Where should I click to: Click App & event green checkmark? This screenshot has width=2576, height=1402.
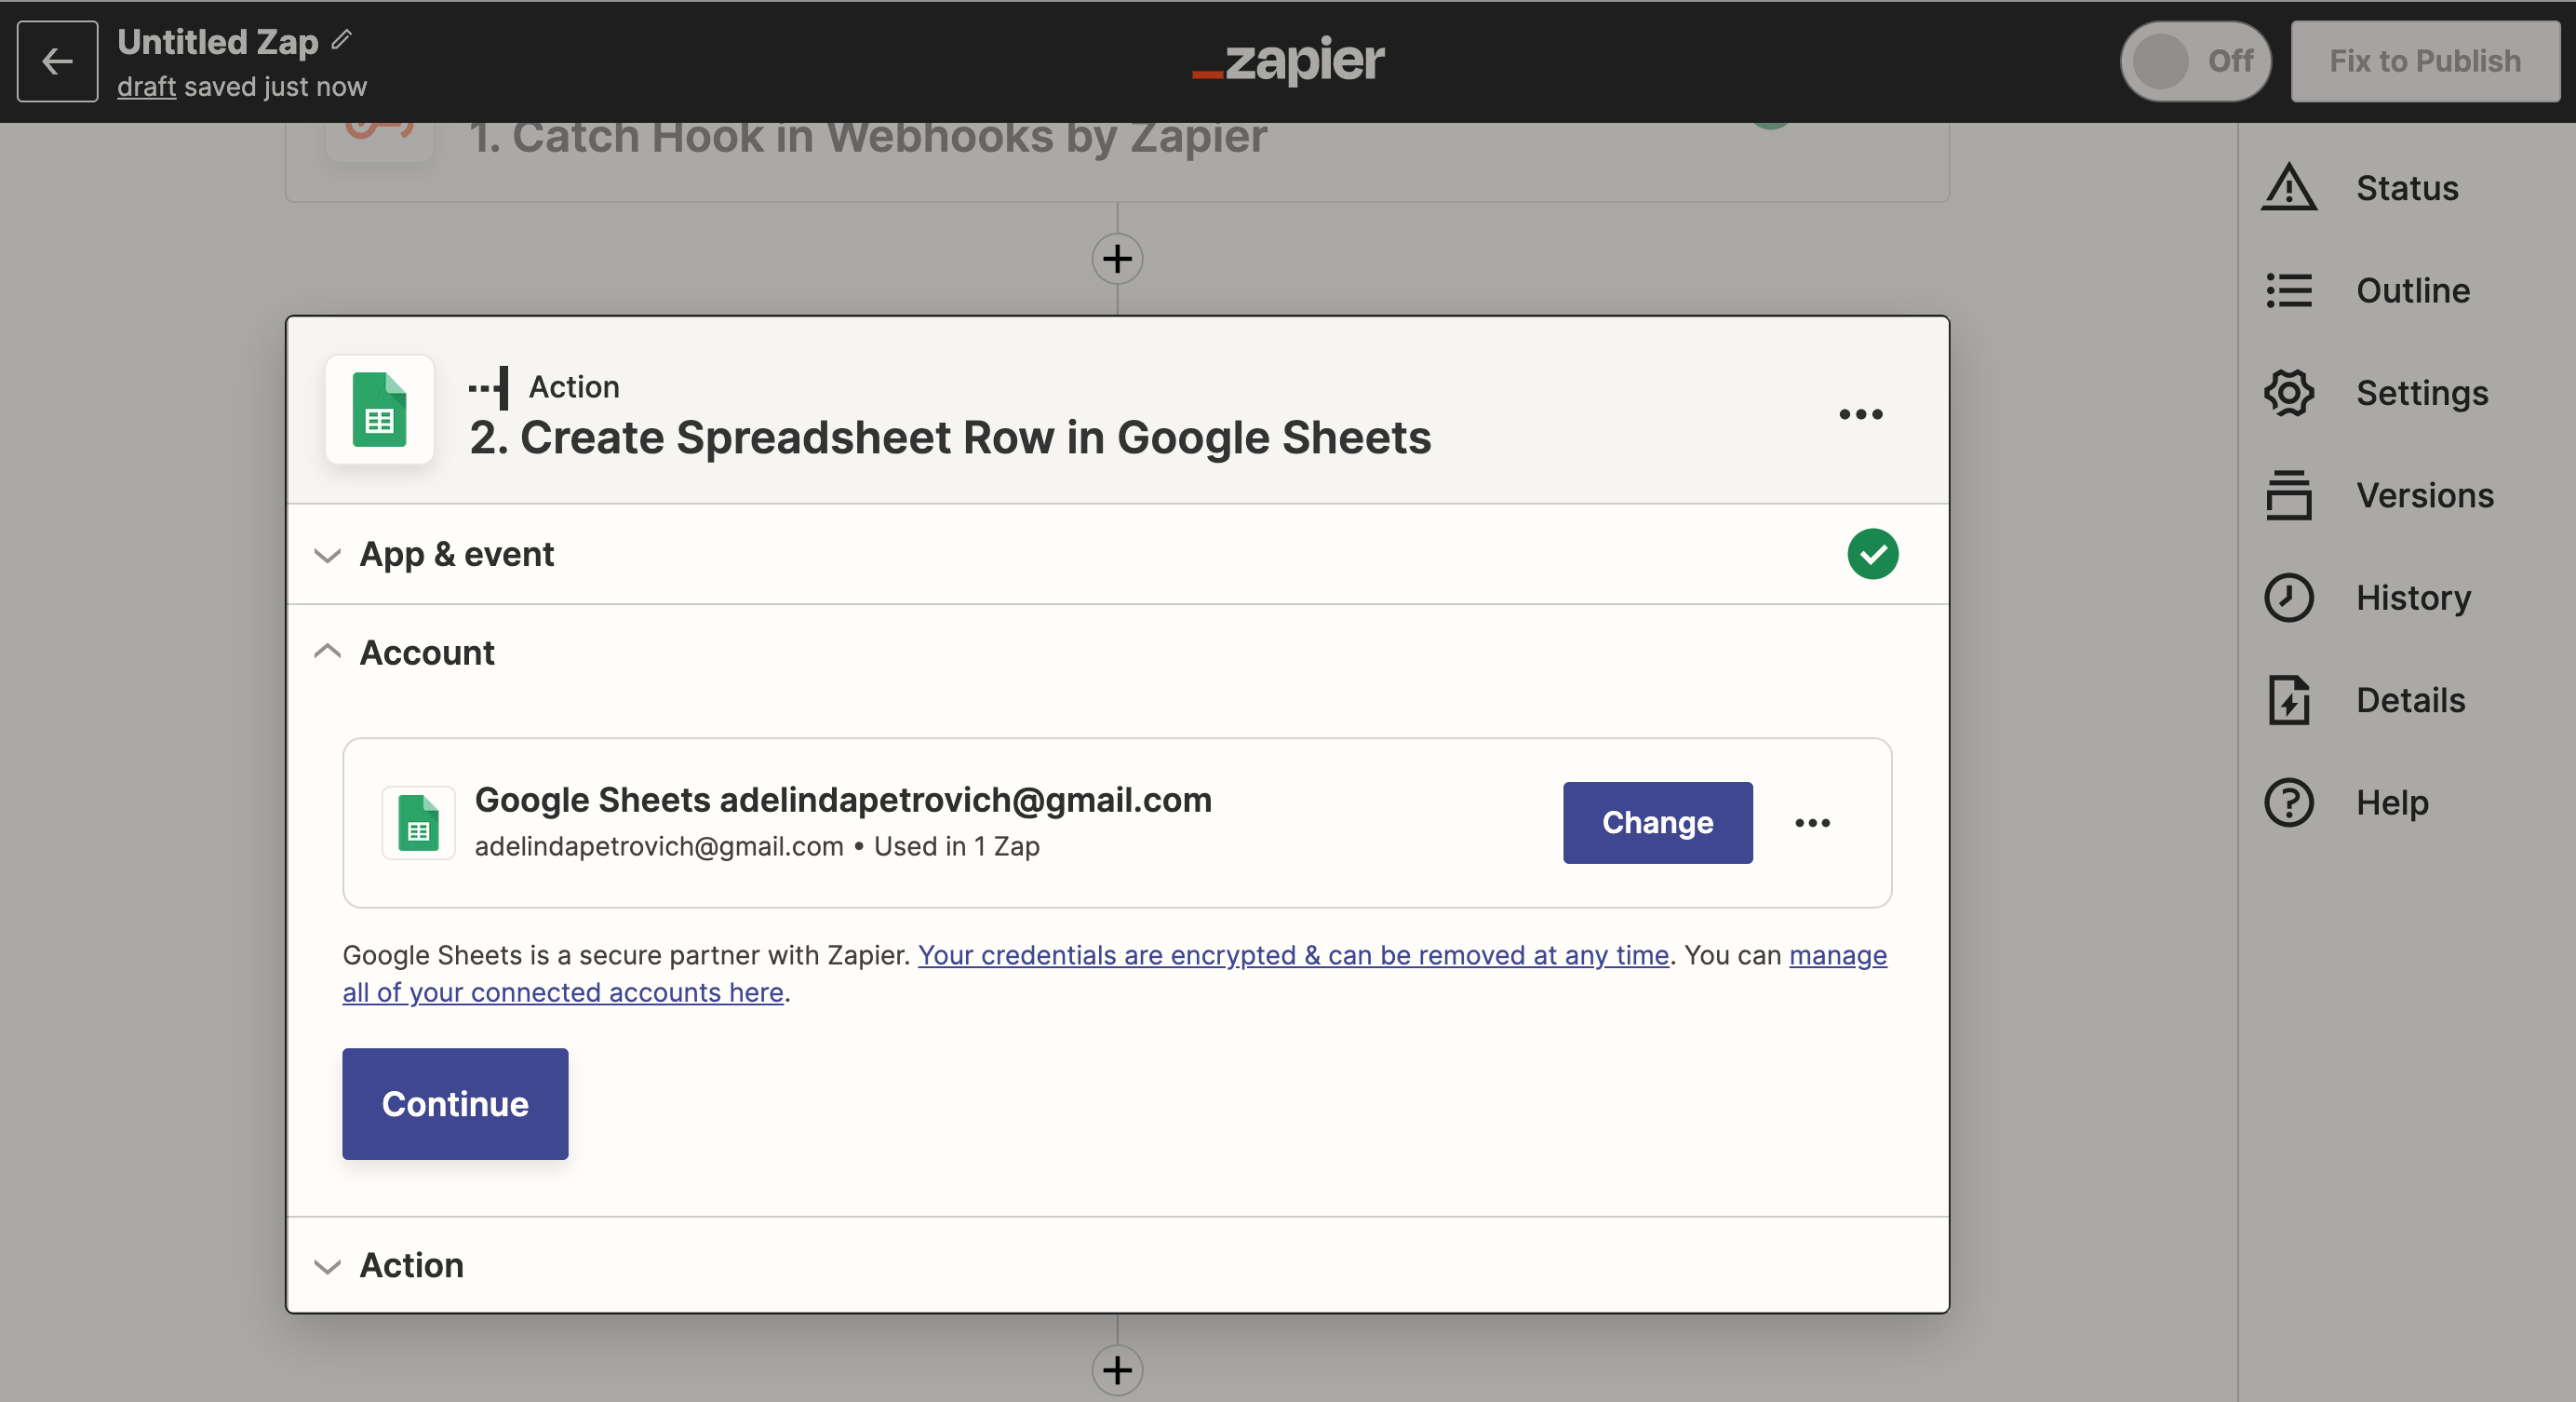coord(1872,554)
